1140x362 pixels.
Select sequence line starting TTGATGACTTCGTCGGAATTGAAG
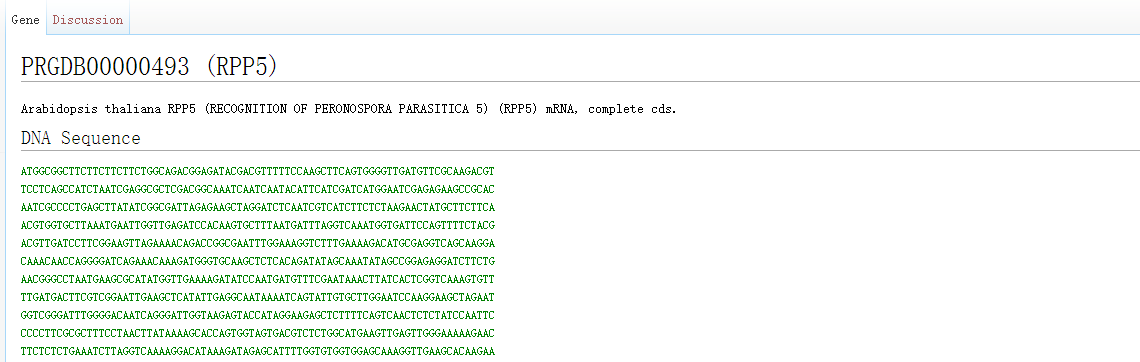258,298
